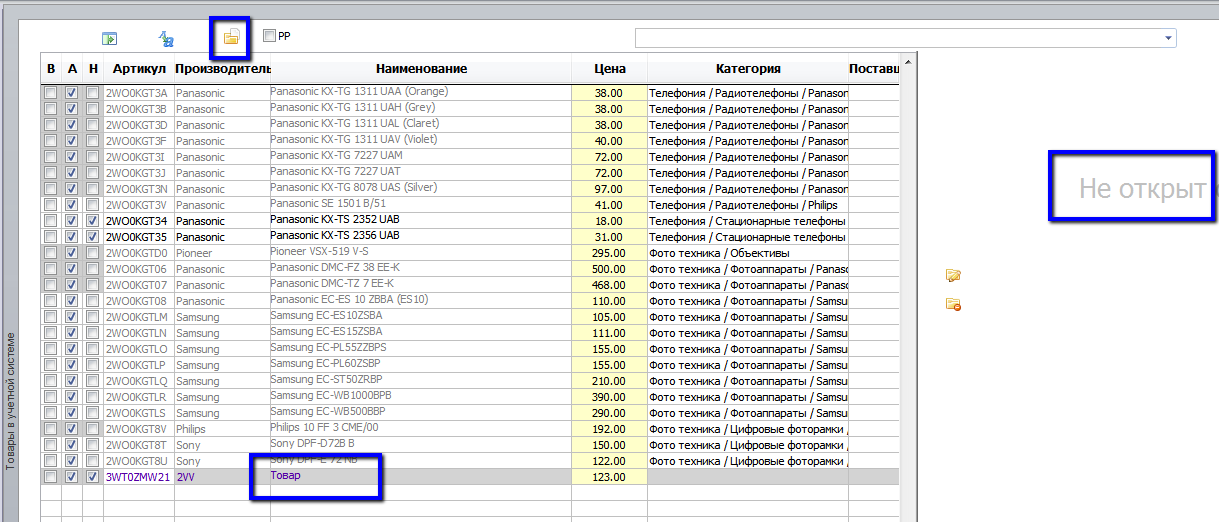Sort by the Цена column header
This screenshot has width=1219, height=522.
pyautogui.click(x=610, y=68)
